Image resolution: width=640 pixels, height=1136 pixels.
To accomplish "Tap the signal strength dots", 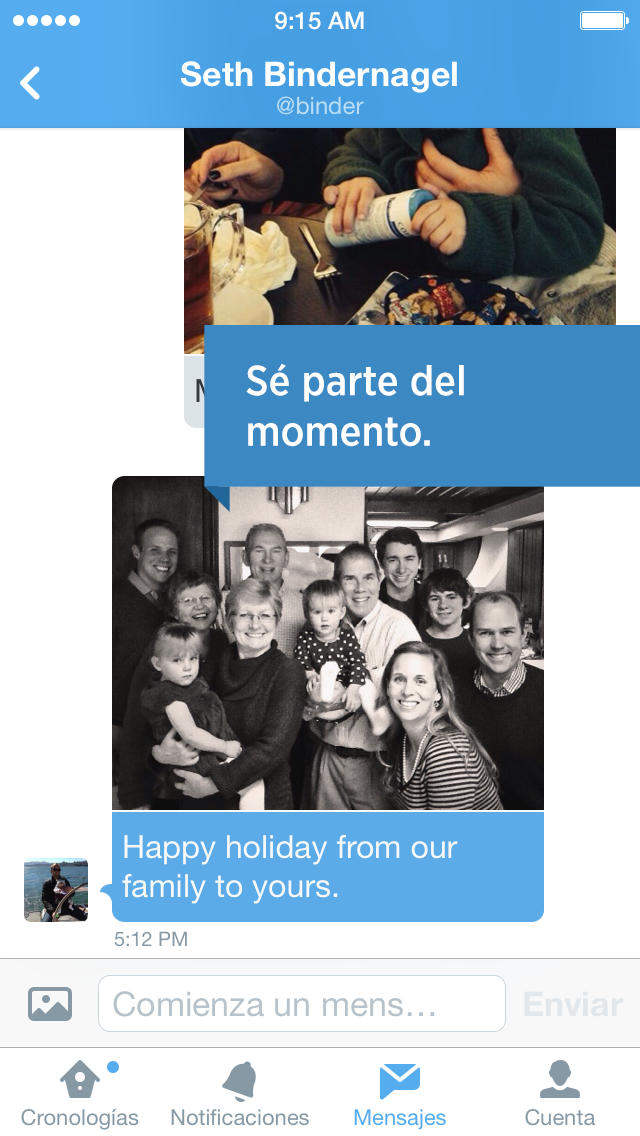I will tap(46, 20).
